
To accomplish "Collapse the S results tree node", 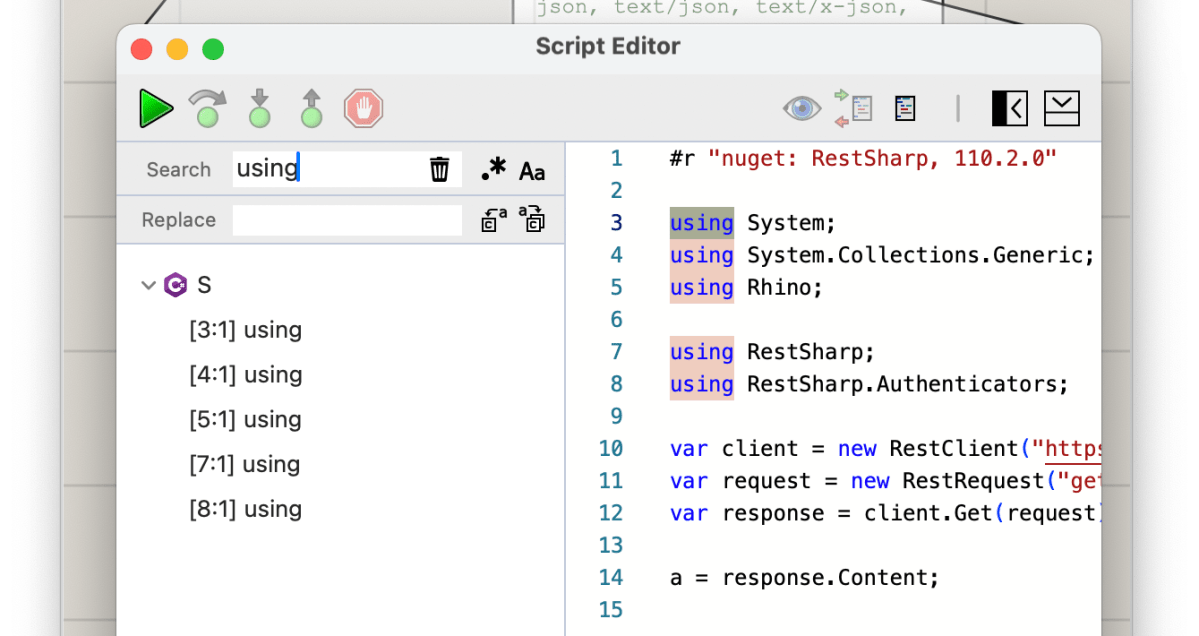I will pyautogui.click(x=148, y=285).
